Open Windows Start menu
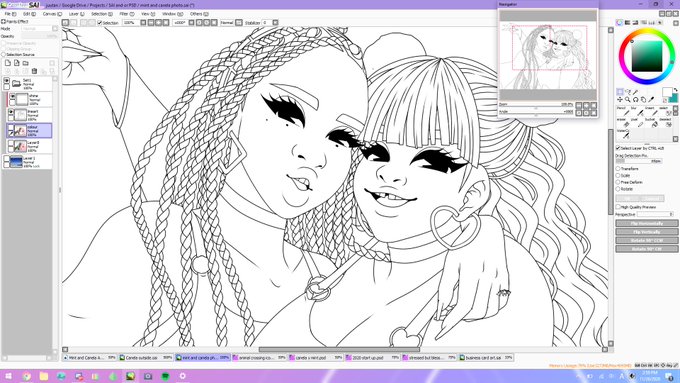The height and width of the screenshot is (383, 680). (x=8, y=376)
